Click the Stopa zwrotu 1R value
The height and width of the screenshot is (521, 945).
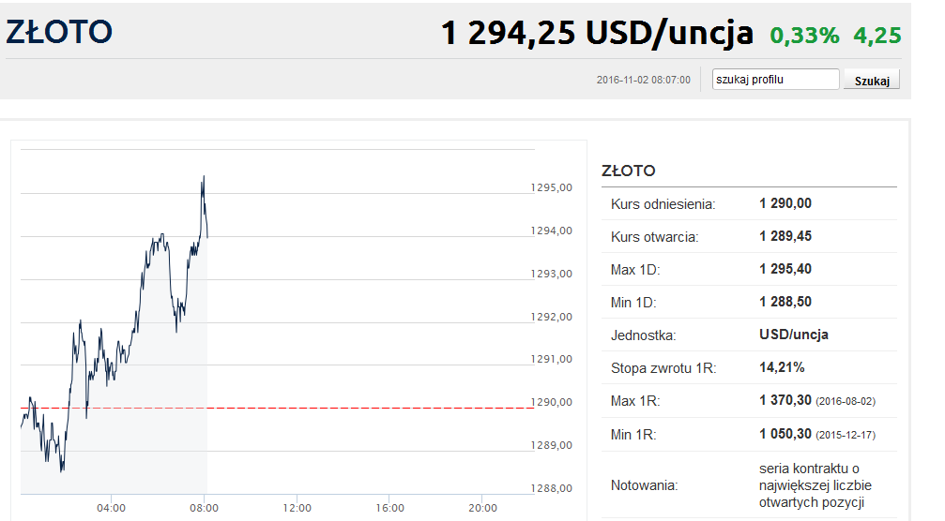pos(782,367)
